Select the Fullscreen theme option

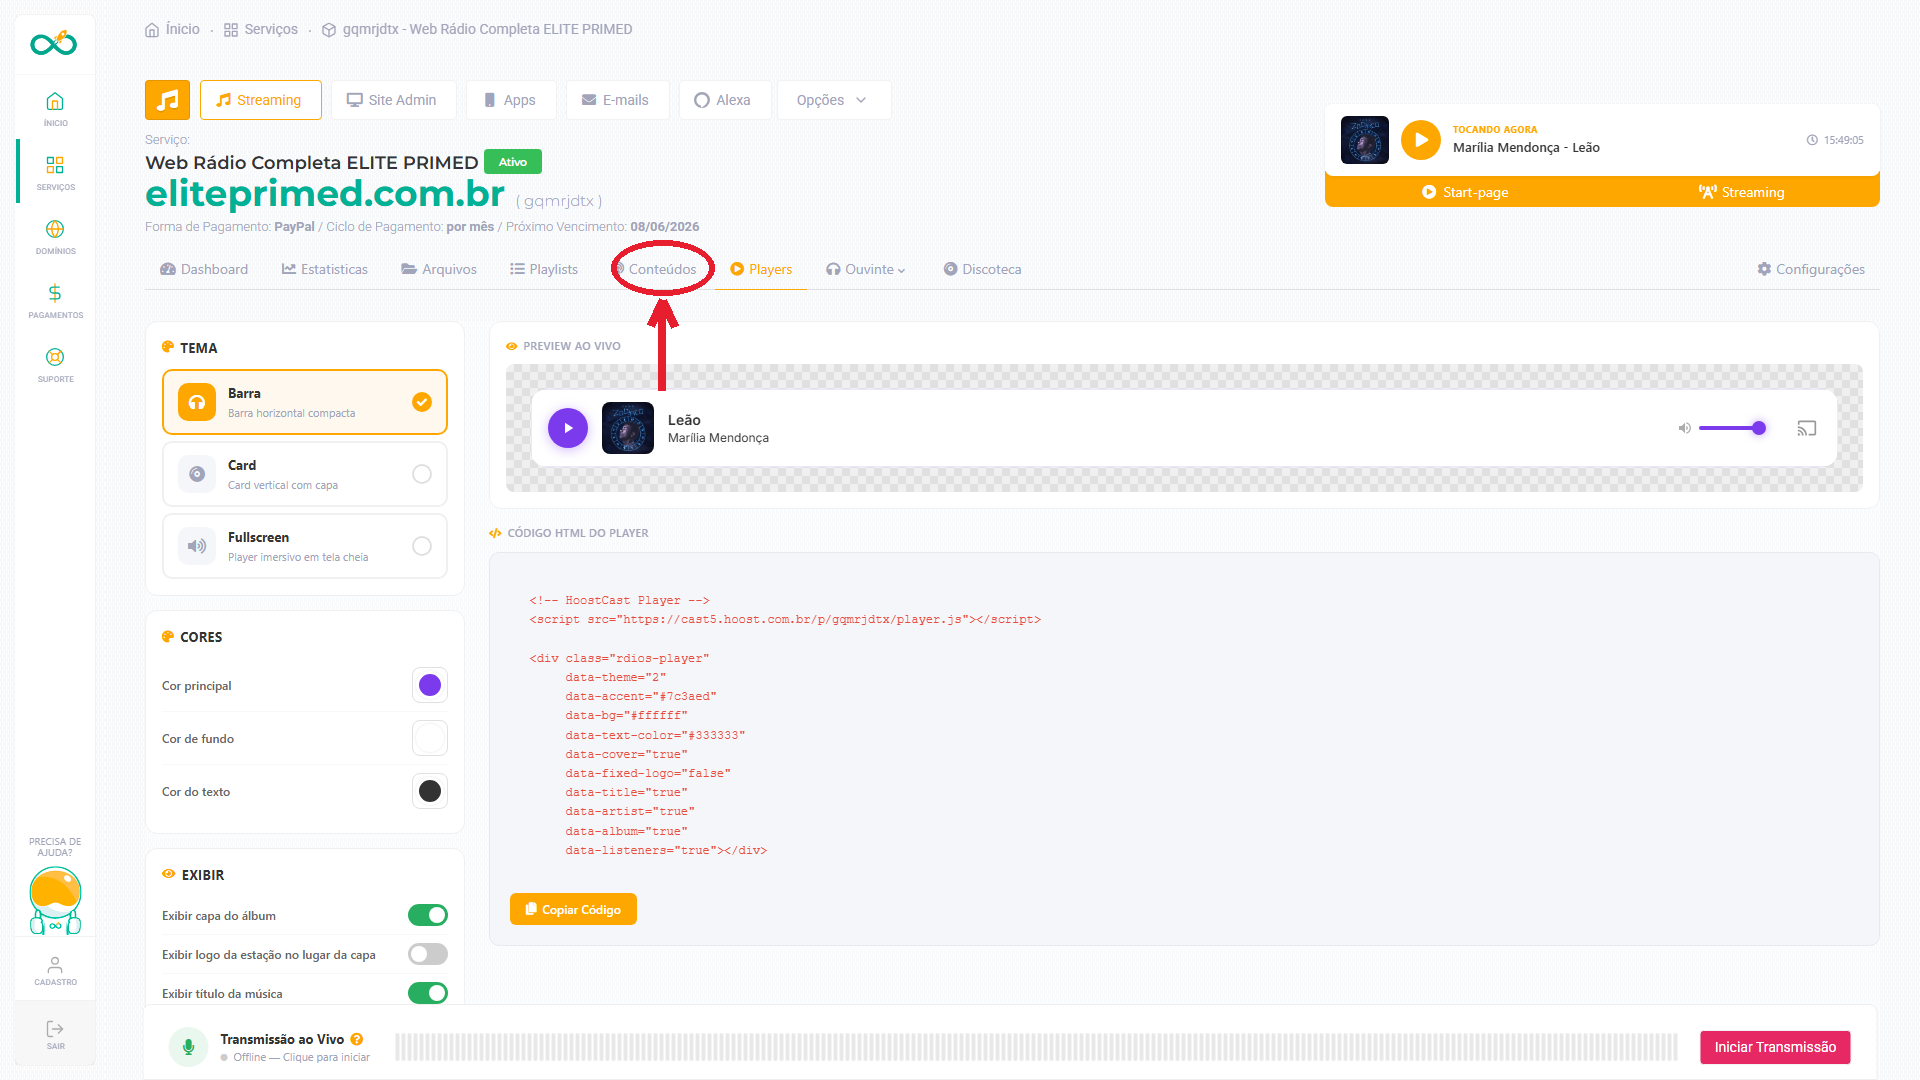pyautogui.click(x=305, y=546)
